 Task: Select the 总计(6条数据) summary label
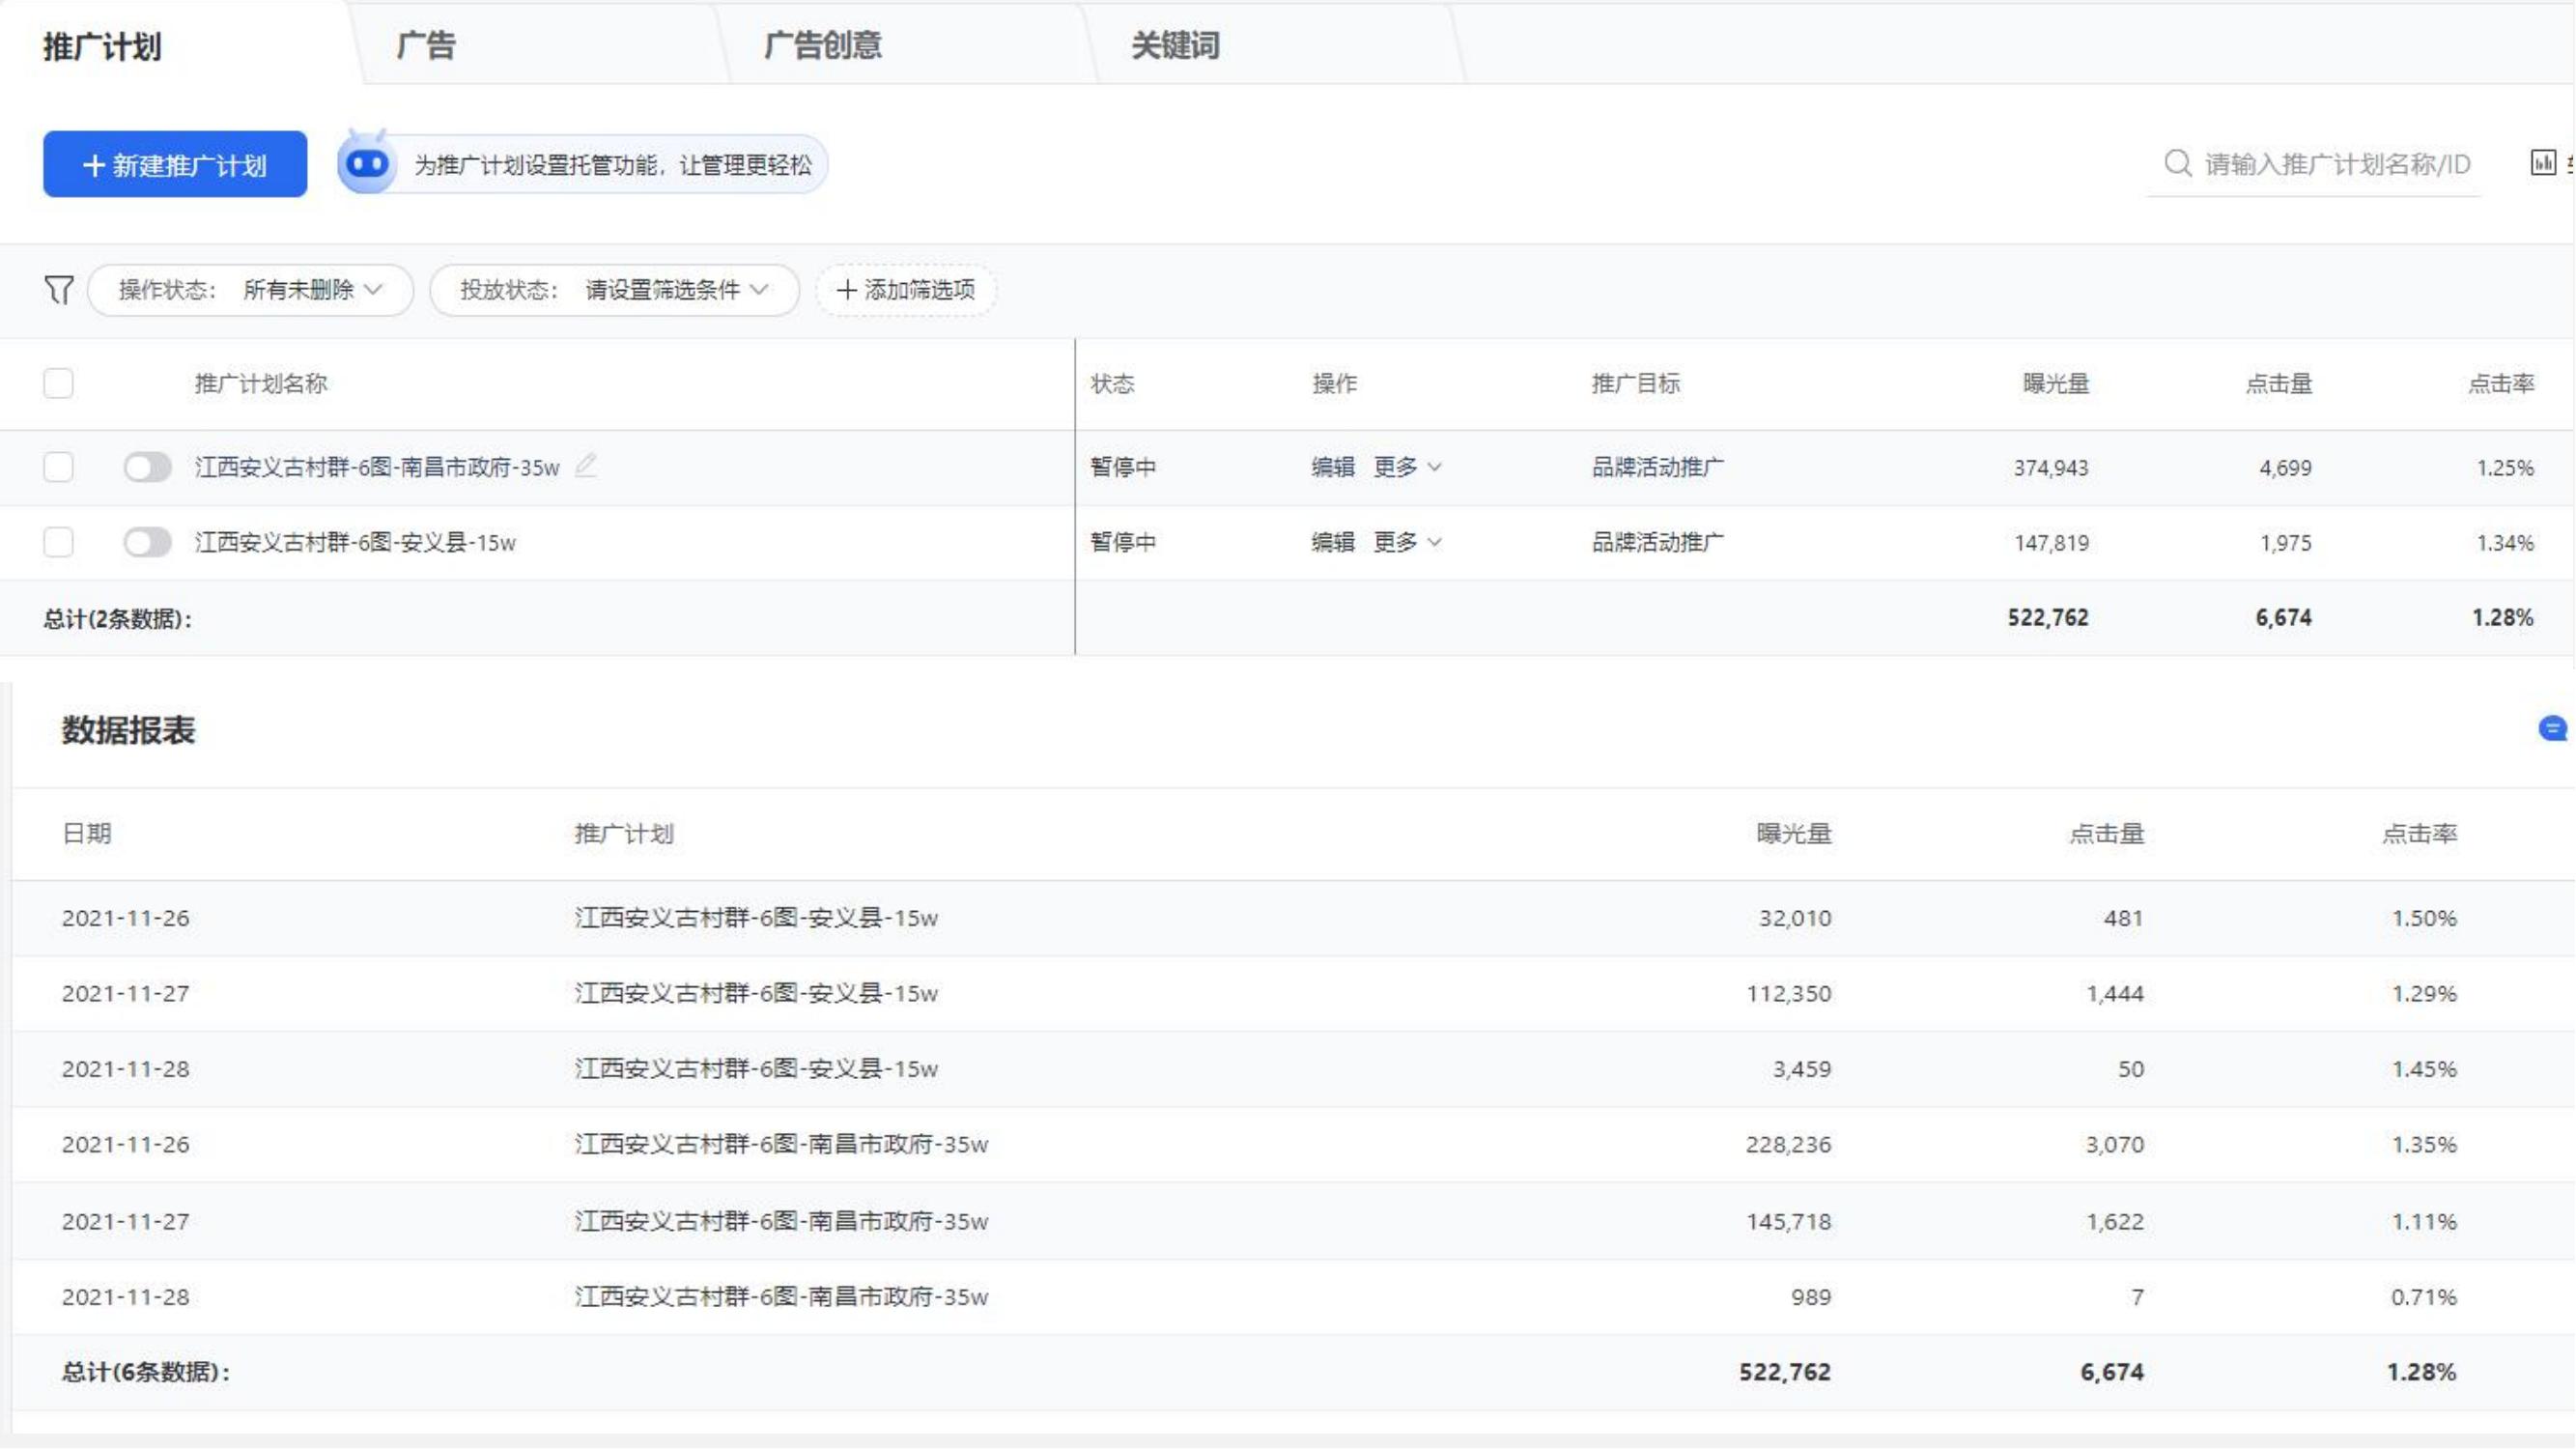tap(146, 1372)
